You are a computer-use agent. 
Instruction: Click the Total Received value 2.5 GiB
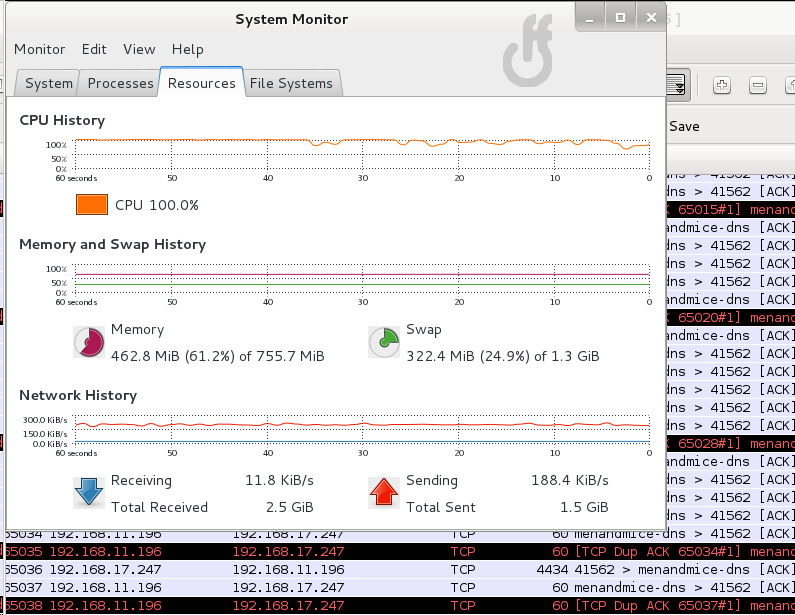tap(290, 507)
